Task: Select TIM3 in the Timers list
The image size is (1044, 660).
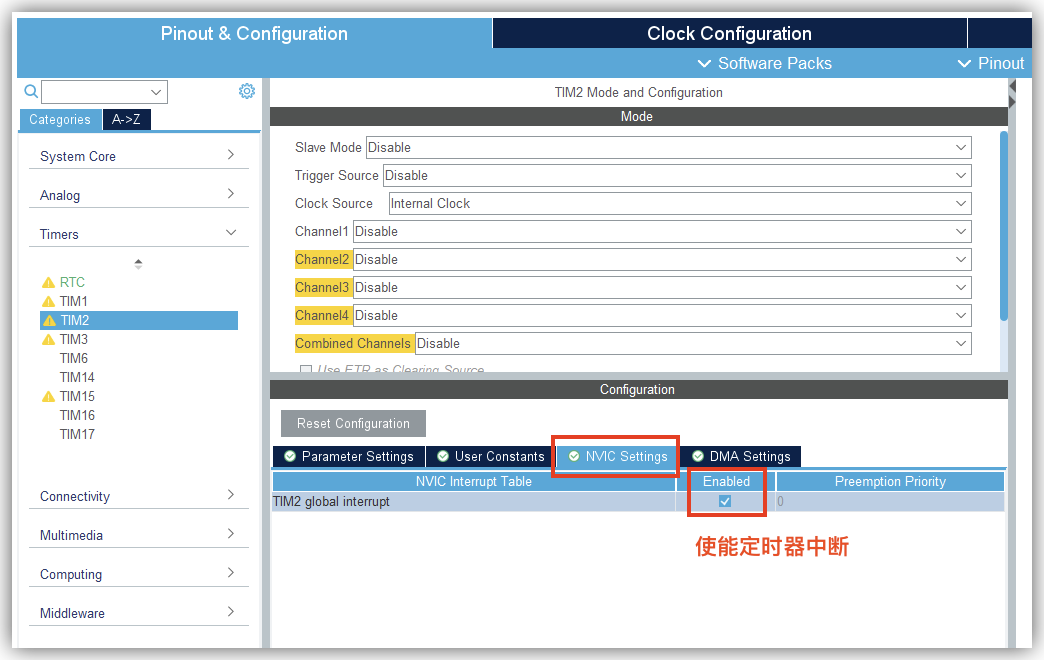Action: pyautogui.click(x=74, y=340)
